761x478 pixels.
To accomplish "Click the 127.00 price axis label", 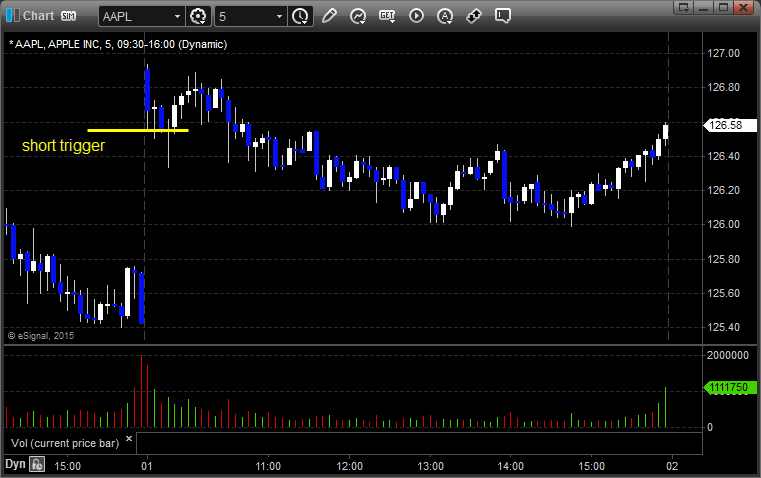I will (724, 53).
